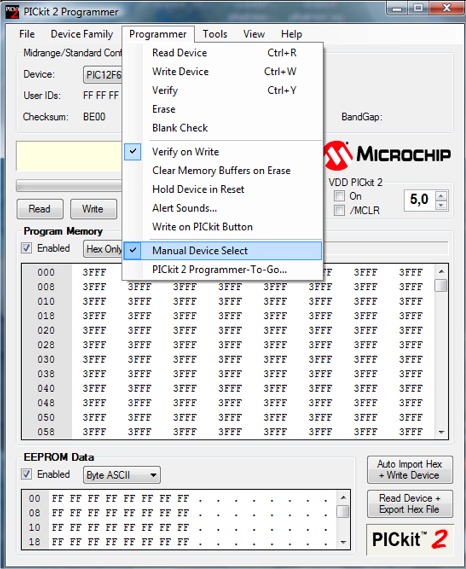Click the Microchip logo
This screenshot has height=569, width=466.
[387, 155]
